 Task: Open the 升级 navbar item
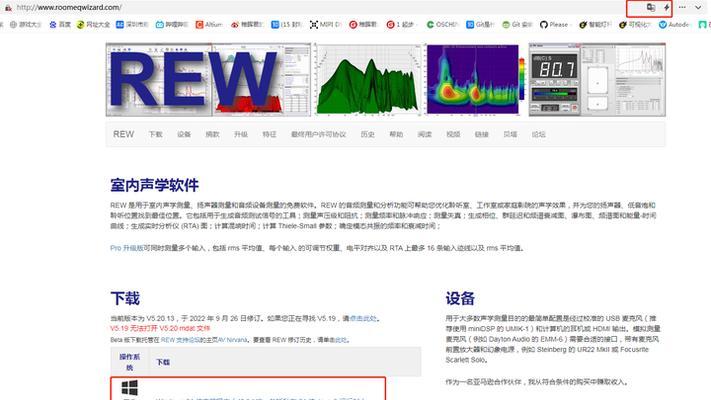(241, 134)
